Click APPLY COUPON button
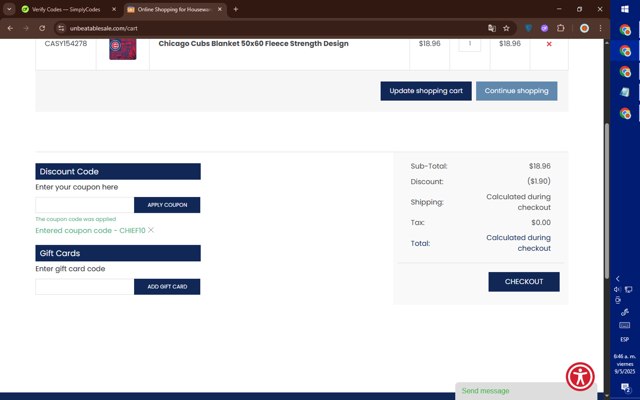 [x=167, y=205]
